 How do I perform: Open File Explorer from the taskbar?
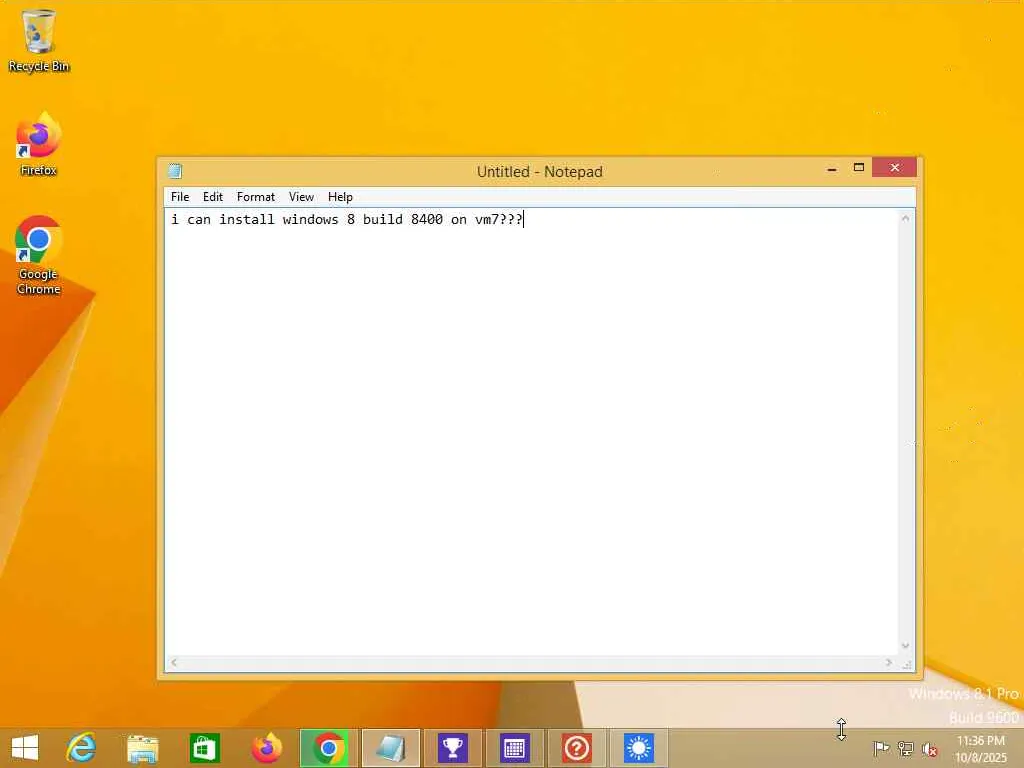pos(142,748)
